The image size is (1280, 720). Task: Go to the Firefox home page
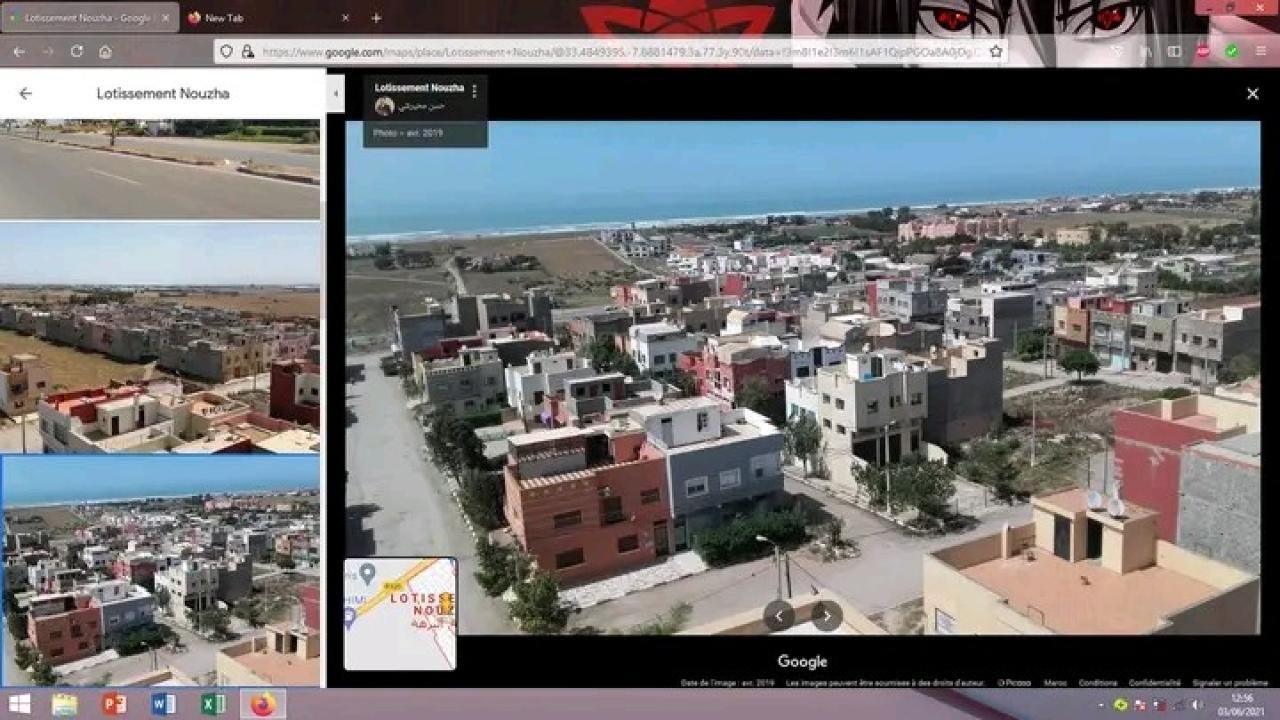click(x=105, y=51)
